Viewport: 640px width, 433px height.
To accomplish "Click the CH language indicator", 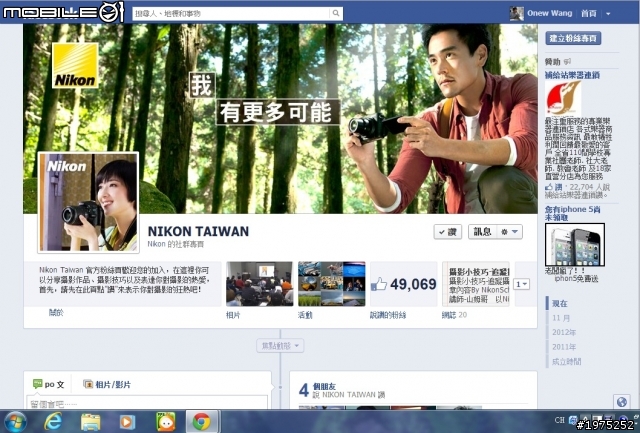I will (x=559, y=420).
